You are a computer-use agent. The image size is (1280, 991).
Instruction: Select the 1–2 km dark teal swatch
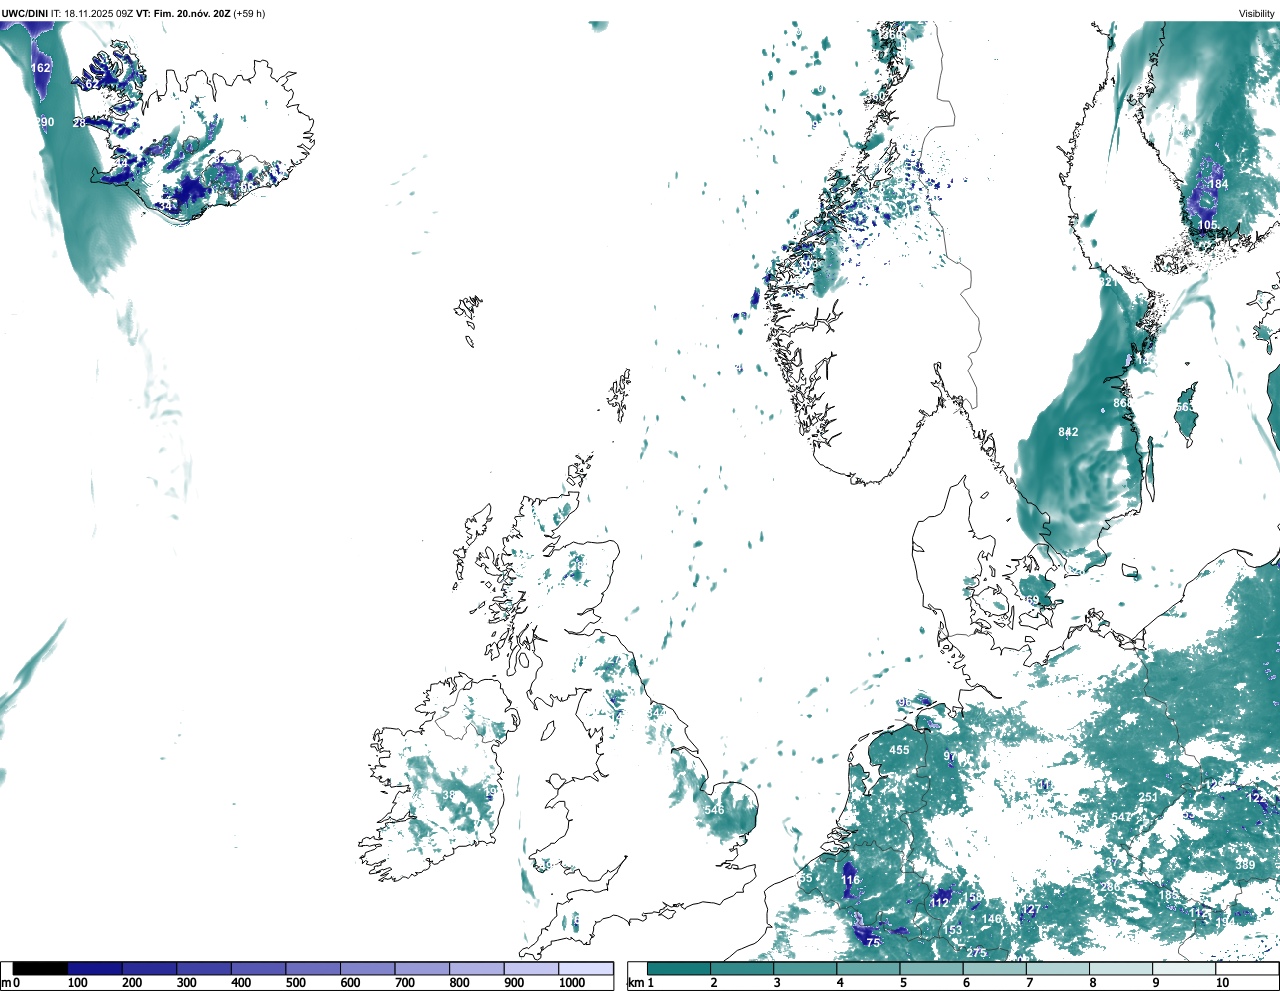679,969
